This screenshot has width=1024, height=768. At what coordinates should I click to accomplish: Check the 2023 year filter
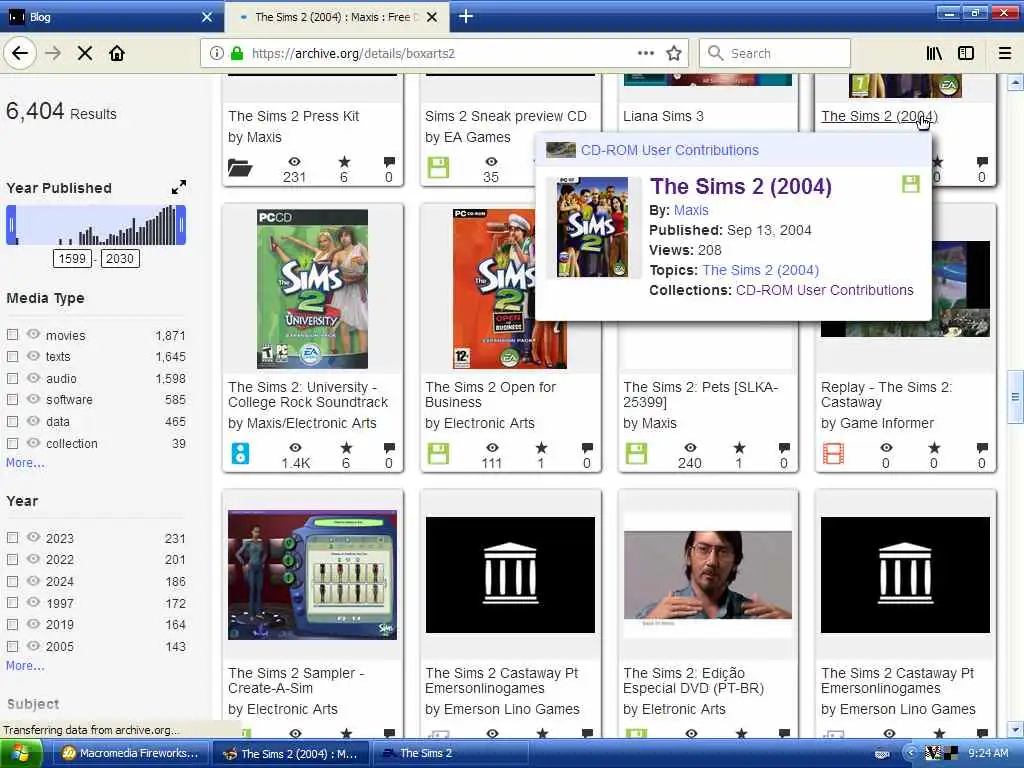[12, 538]
